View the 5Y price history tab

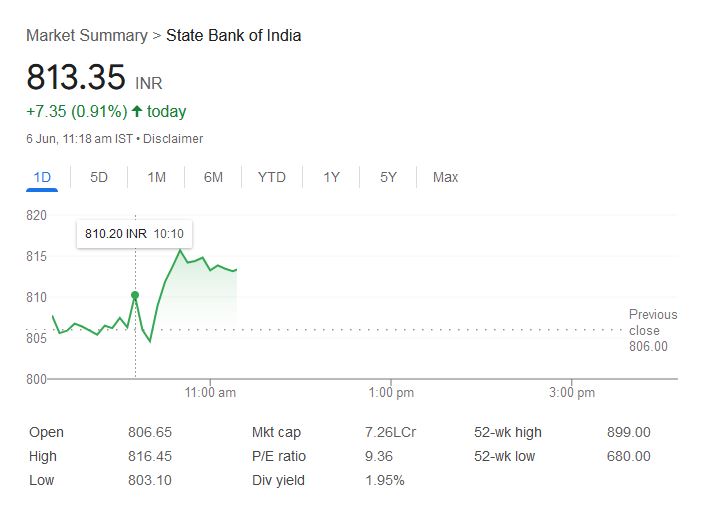(x=388, y=177)
